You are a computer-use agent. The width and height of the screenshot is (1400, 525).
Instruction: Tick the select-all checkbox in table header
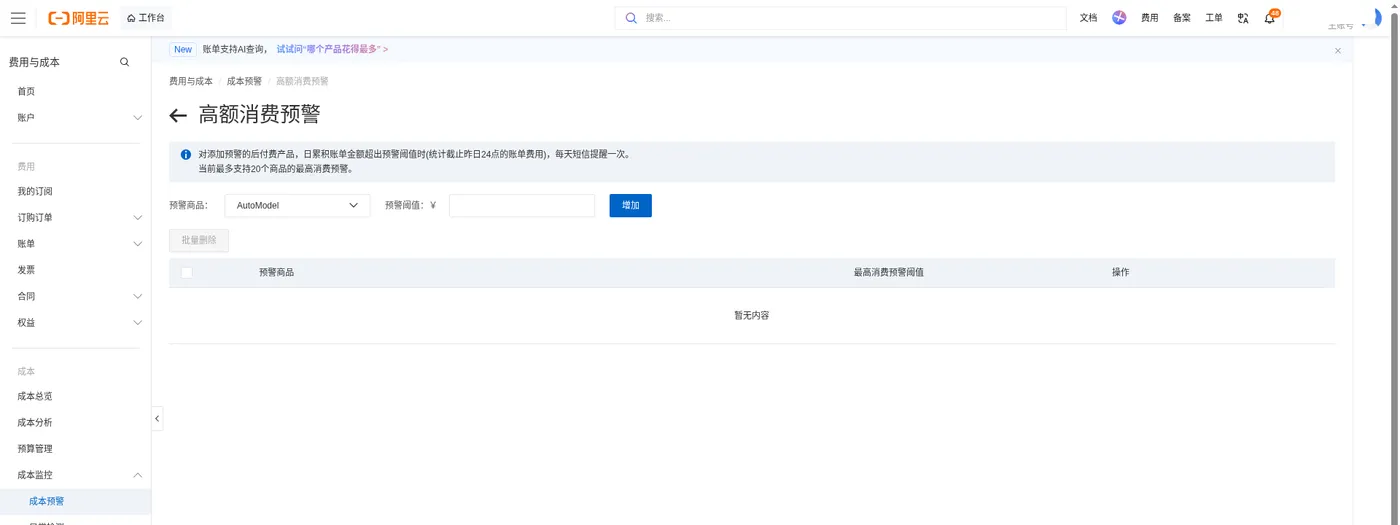click(186, 272)
